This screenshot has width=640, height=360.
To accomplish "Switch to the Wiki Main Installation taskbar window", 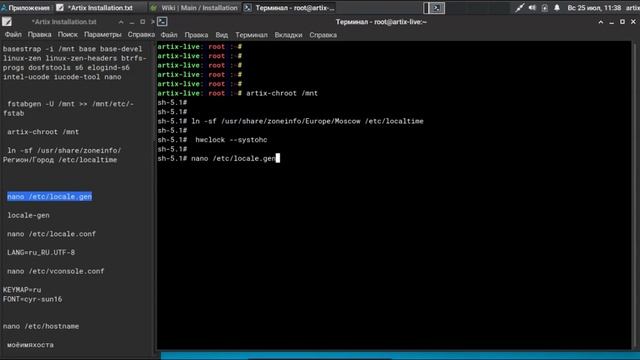I will pos(194,8).
